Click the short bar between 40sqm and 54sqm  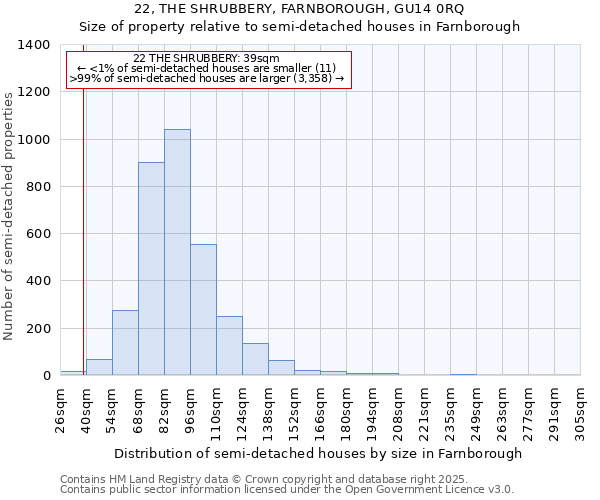point(99,367)
